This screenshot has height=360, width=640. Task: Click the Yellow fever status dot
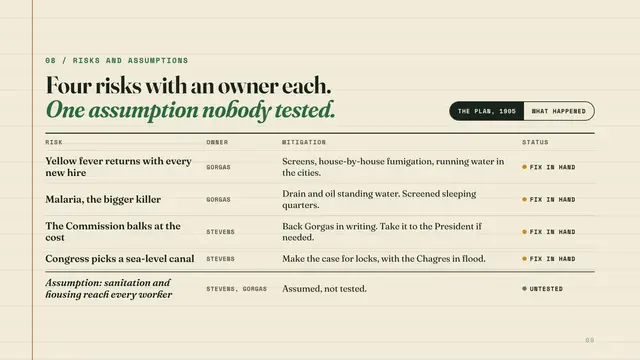(524, 167)
